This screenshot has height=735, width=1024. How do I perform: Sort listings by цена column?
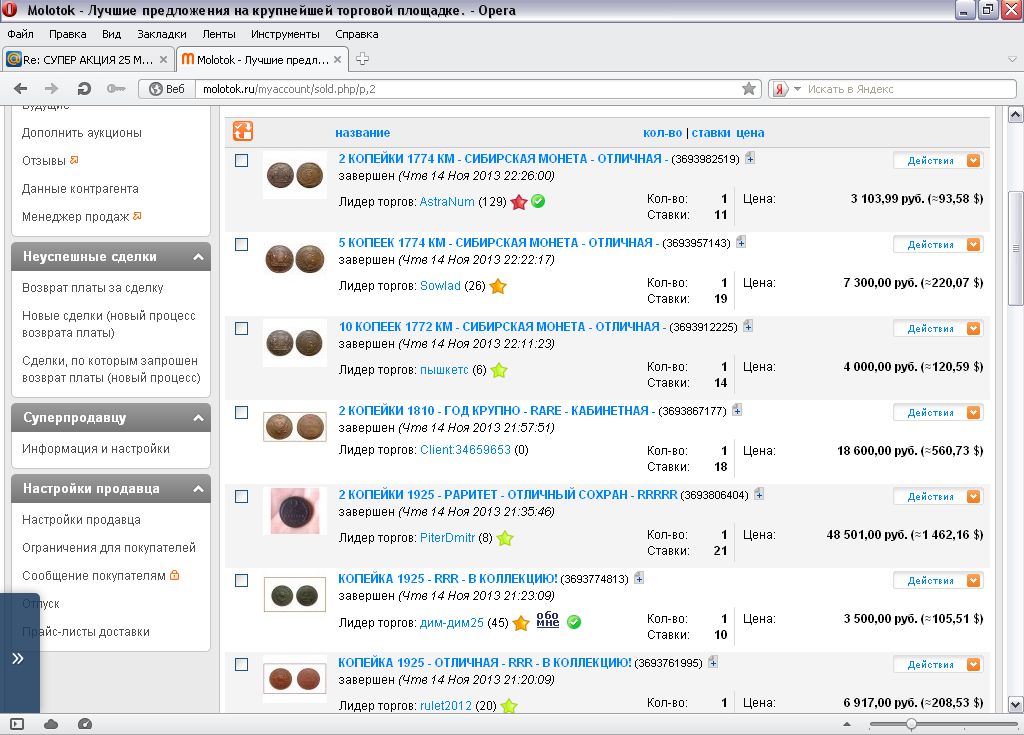[x=750, y=133]
